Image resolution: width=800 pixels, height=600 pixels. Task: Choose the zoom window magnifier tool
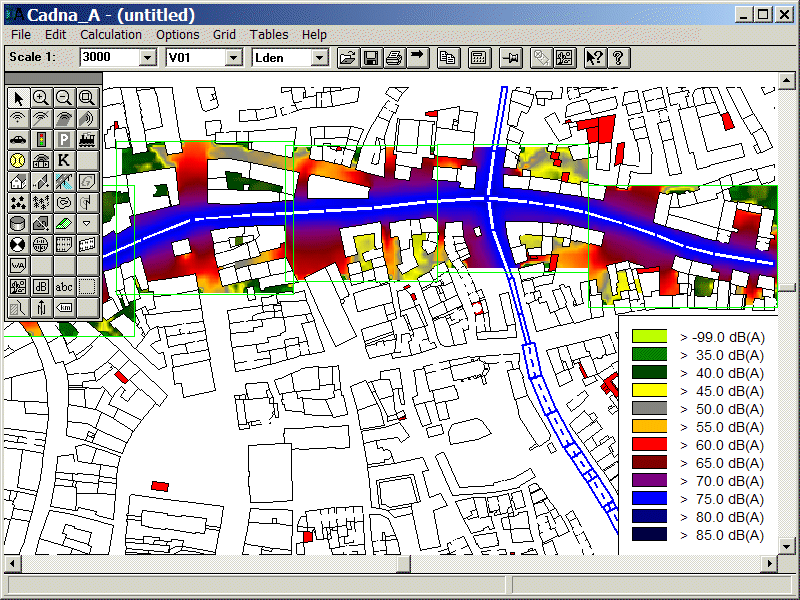click(87, 97)
